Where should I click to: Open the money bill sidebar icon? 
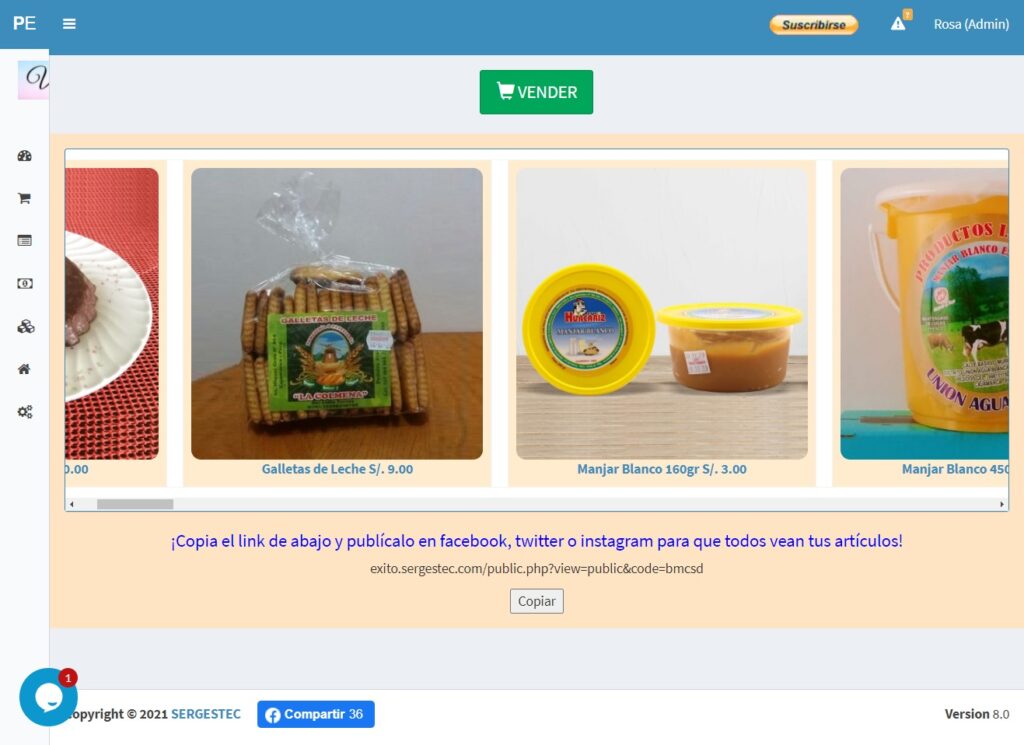(x=25, y=283)
